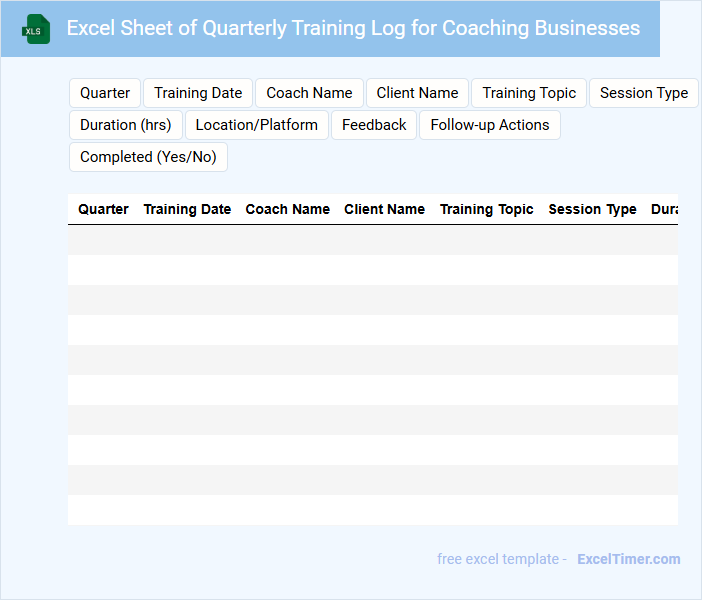Select the Location/Platform tag
The height and width of the screenshot is (600, 702).
(257, 125)
